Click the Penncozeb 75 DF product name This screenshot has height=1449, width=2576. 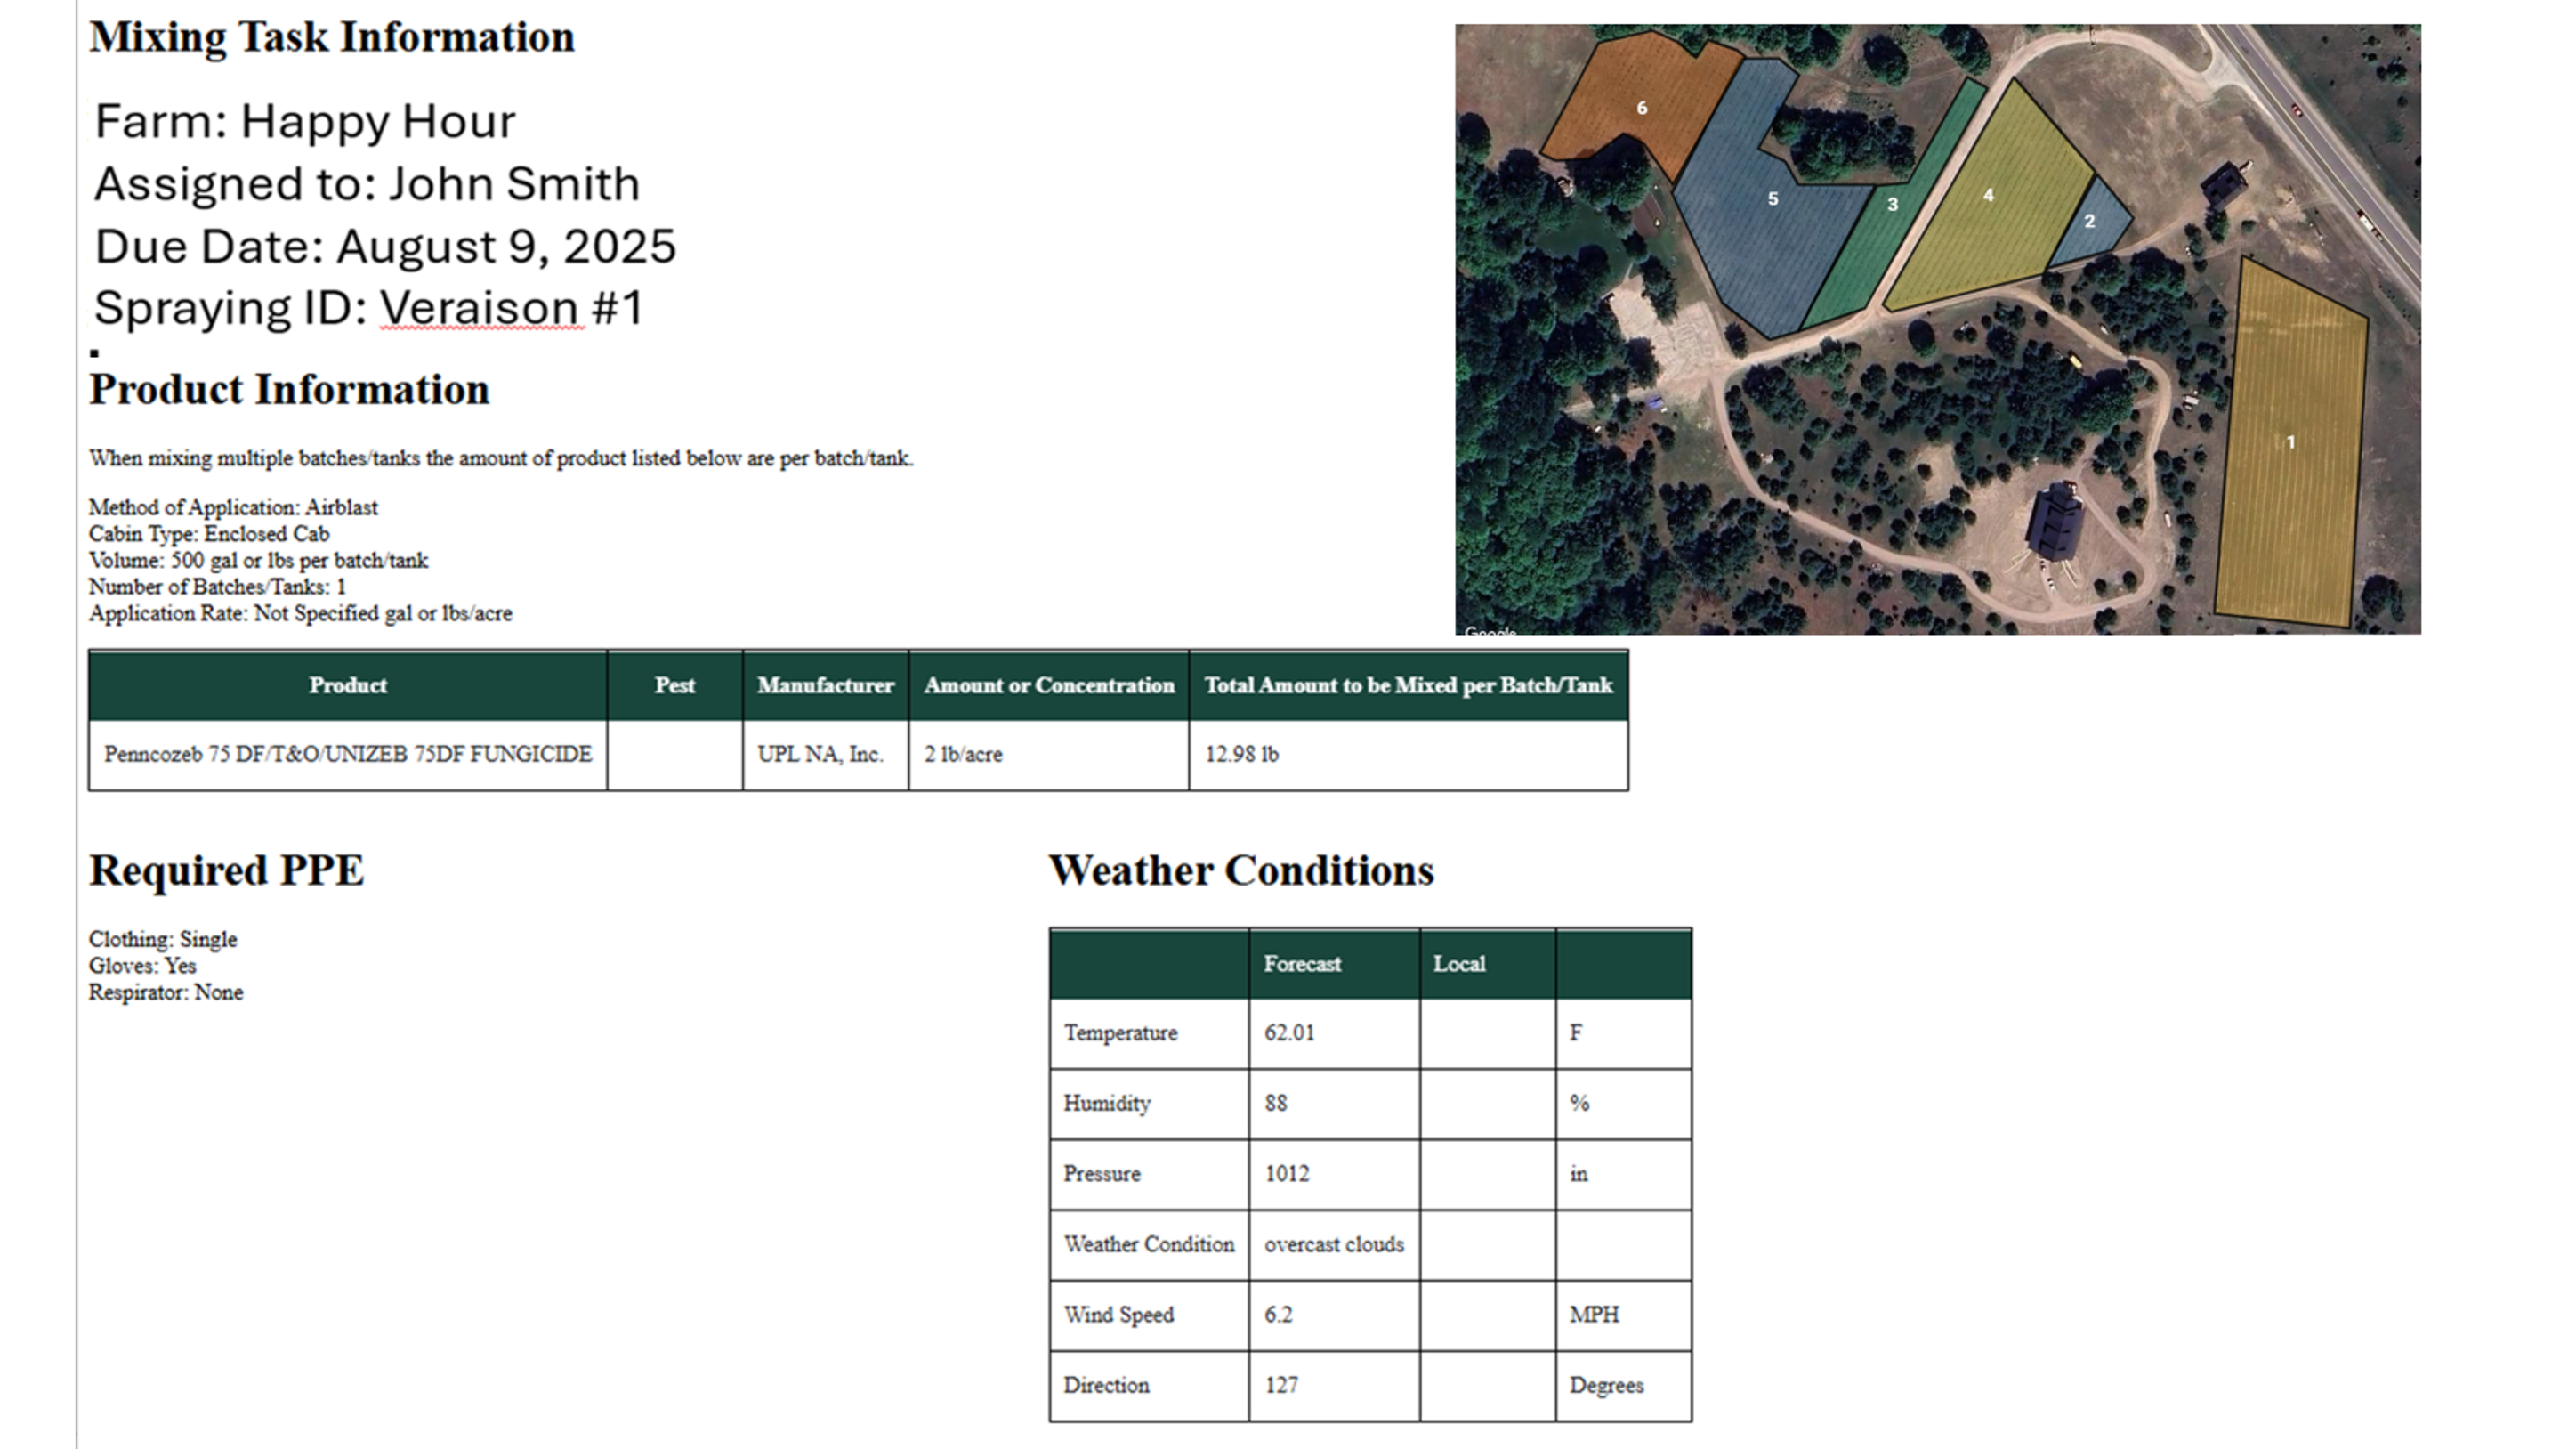click(347, 755)
